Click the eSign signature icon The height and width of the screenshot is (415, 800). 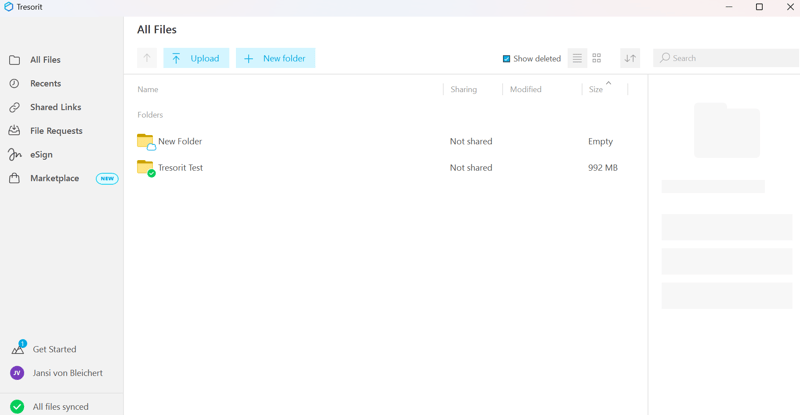14,155
